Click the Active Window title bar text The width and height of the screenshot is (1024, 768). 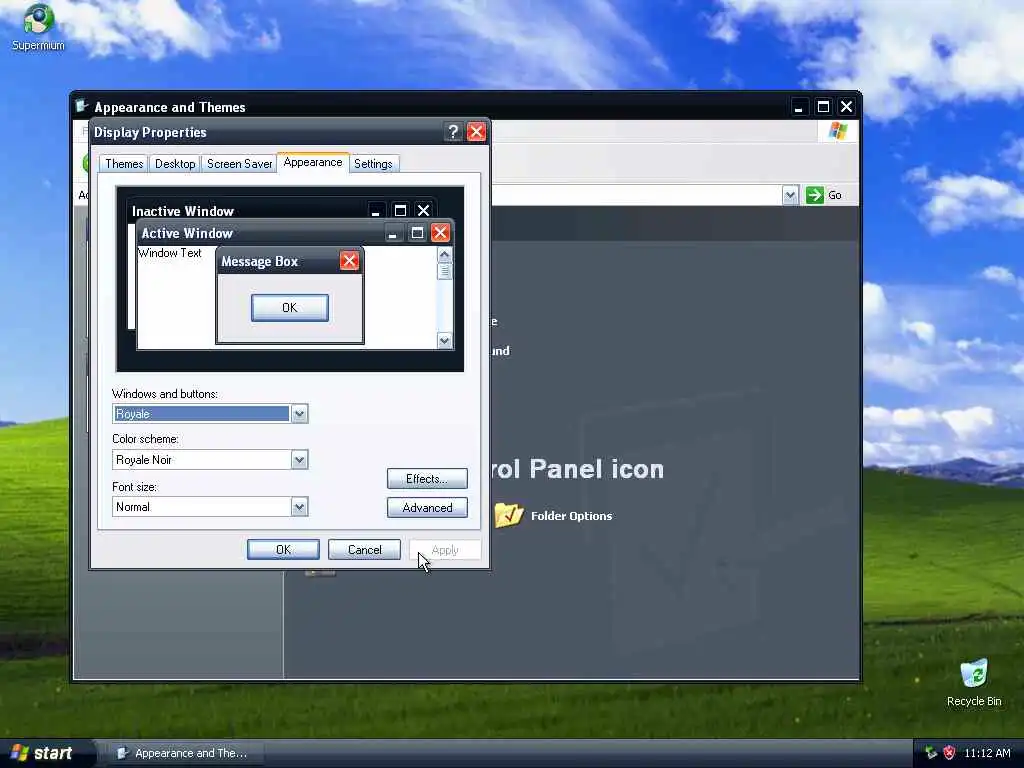[x=187, y=233]
